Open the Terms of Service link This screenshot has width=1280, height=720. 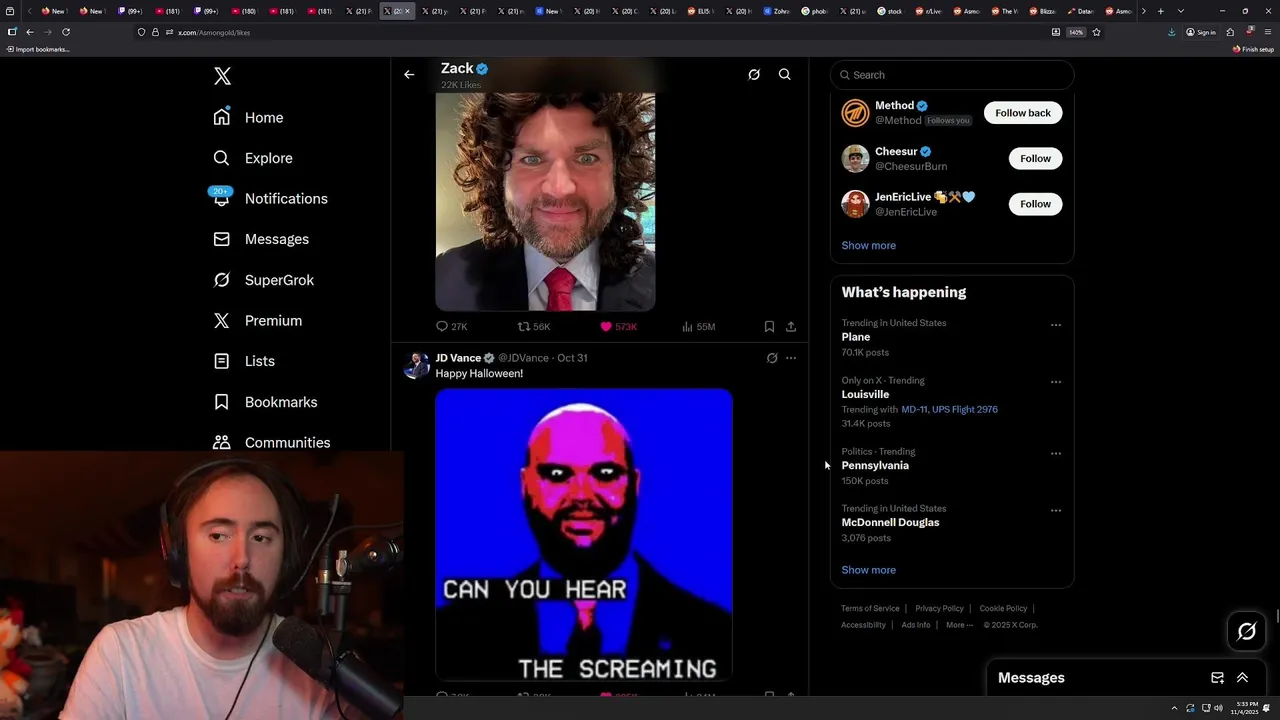tap(870, 608)
